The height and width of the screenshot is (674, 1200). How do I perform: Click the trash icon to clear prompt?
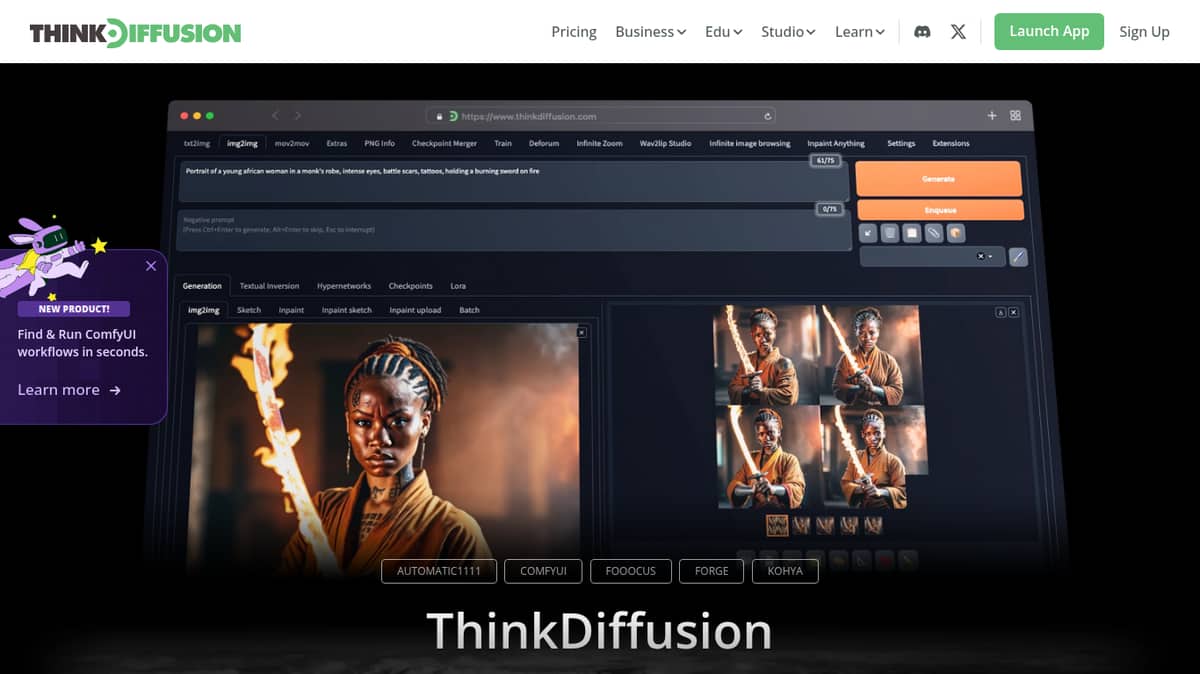pos(890,233)
